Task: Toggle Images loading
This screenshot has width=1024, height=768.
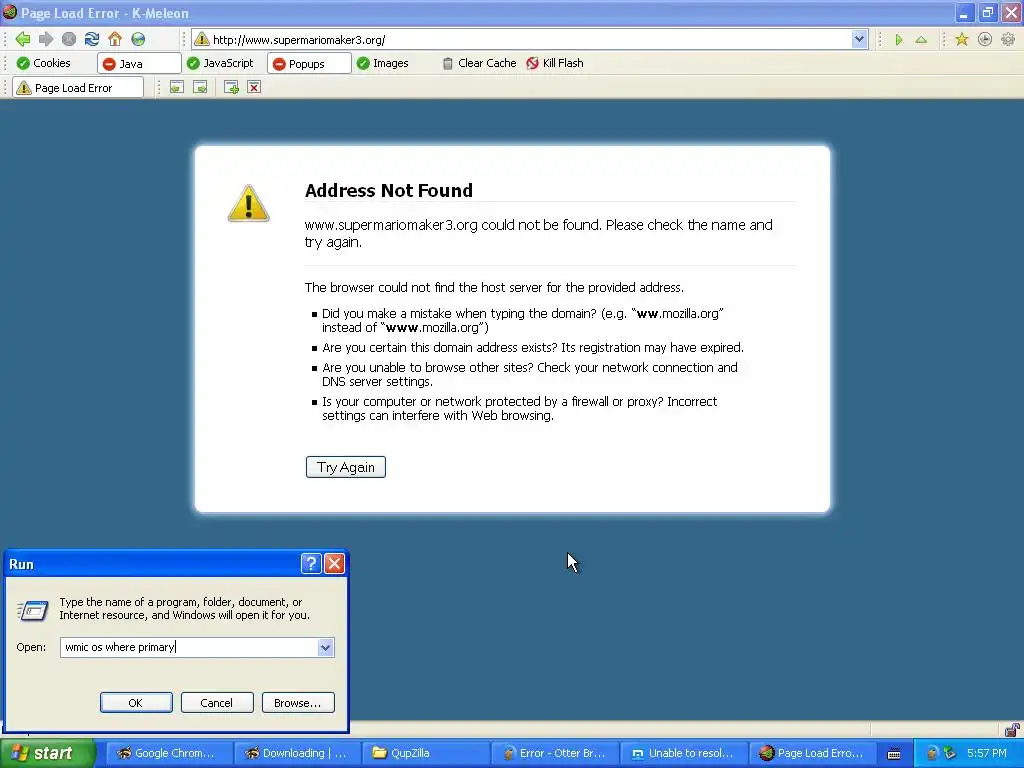Action: [x=383, y=63]
